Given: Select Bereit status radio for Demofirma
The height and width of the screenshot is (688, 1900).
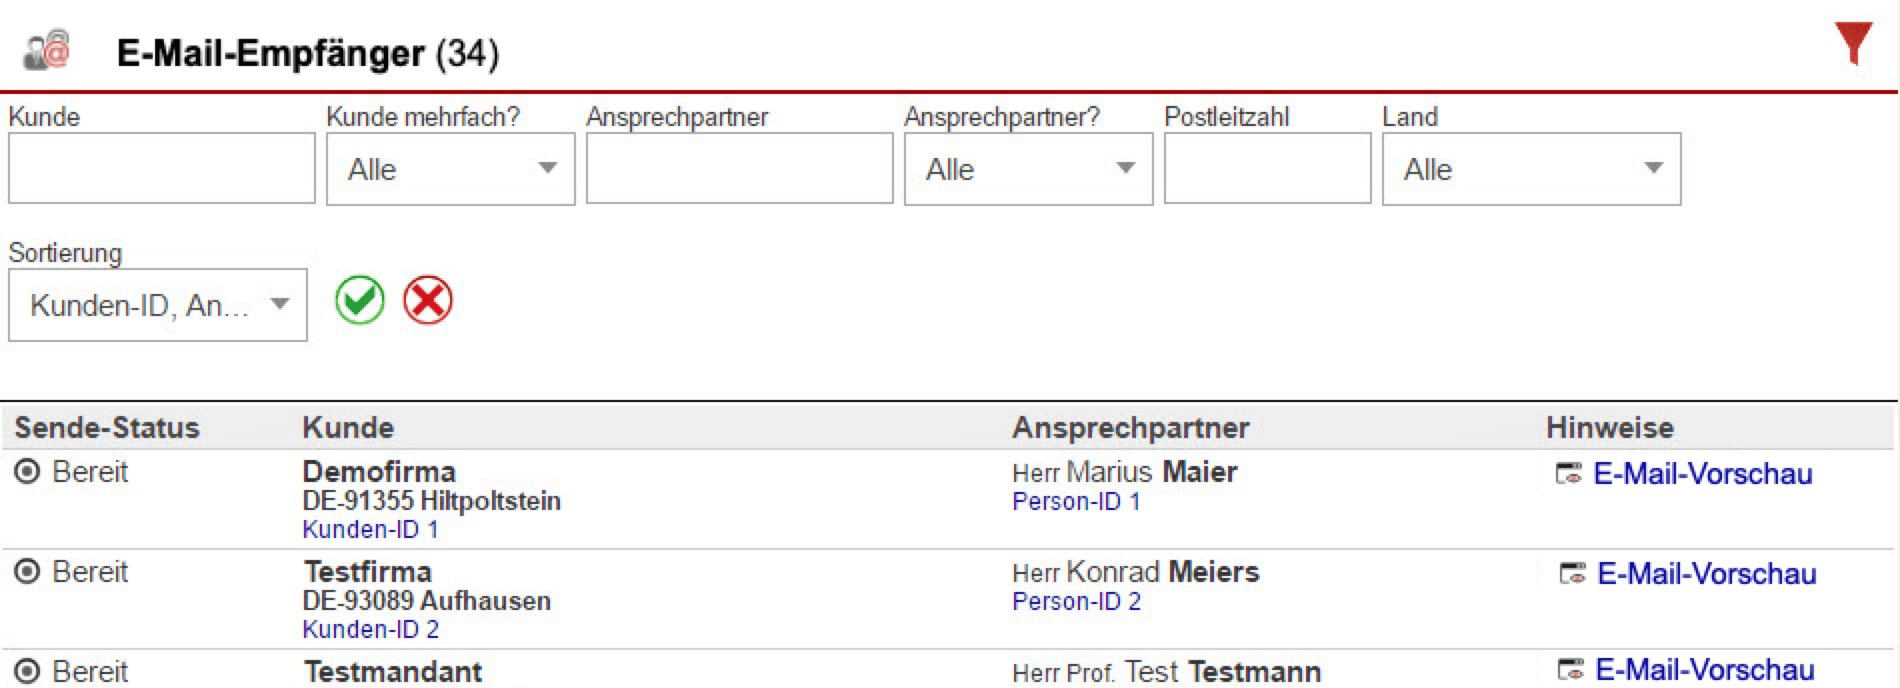Looking at the screenshot, I should [x=27, y=471].
